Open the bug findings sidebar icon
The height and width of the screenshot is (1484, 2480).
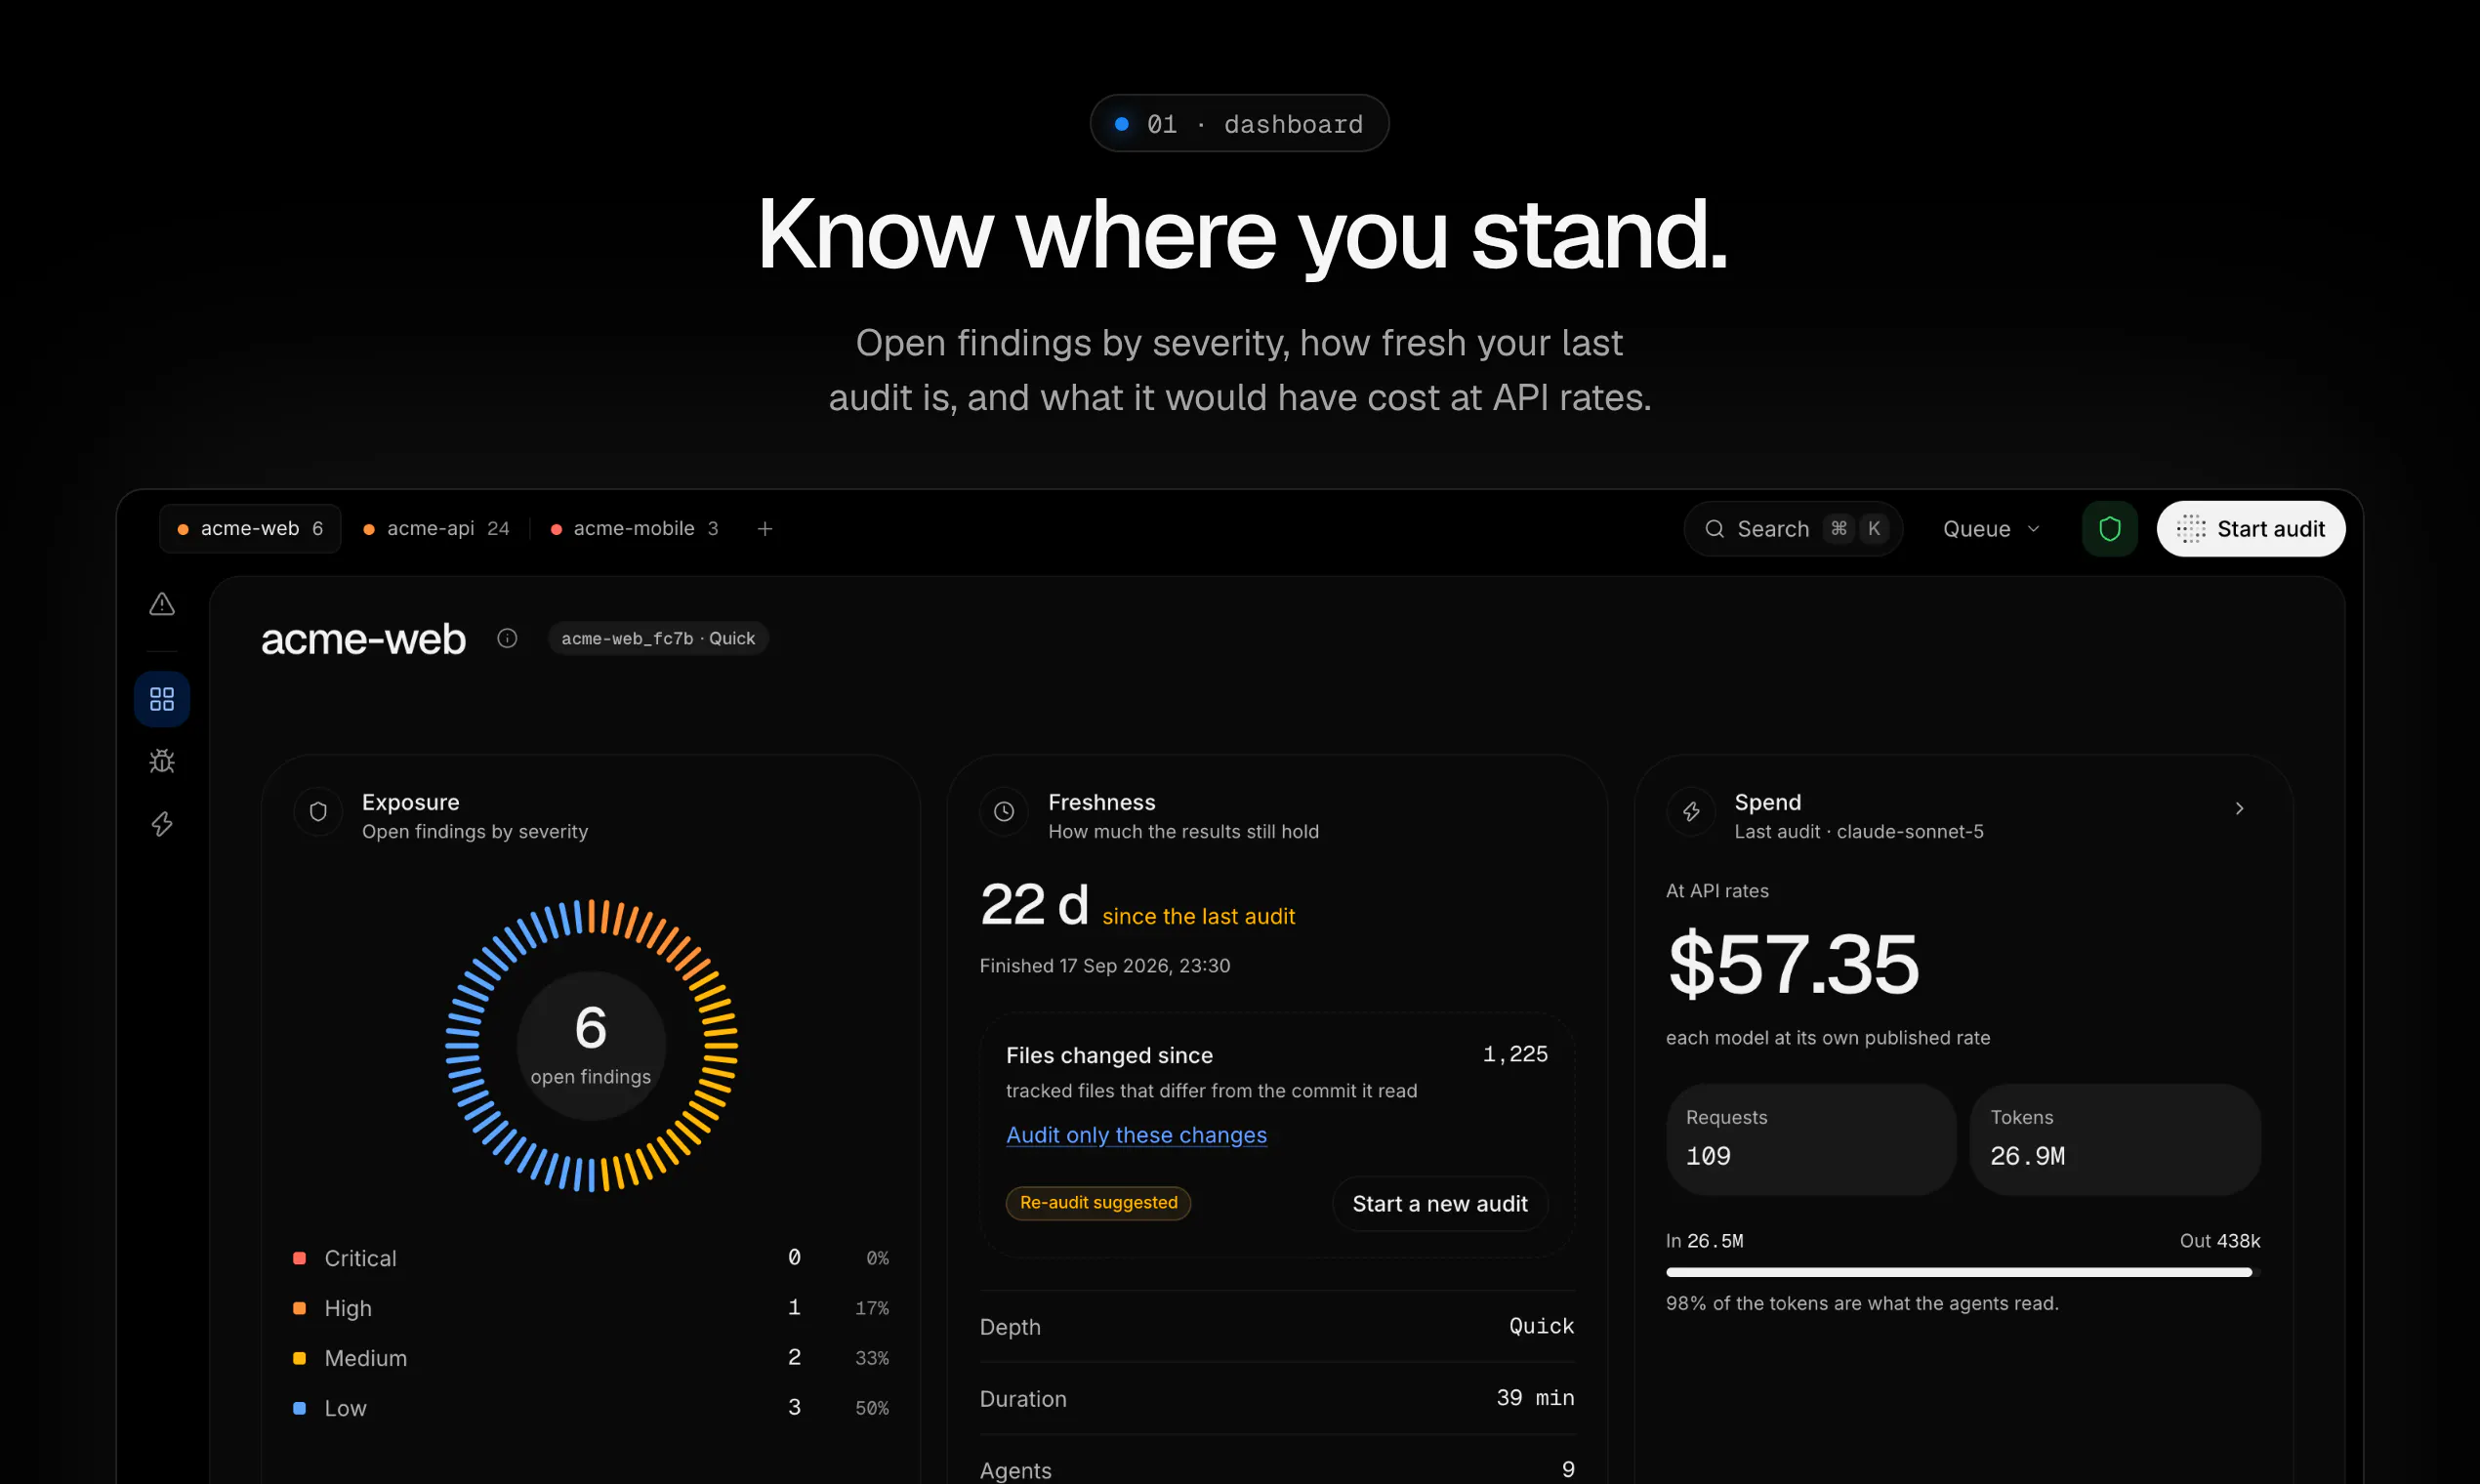click(162, 762)
